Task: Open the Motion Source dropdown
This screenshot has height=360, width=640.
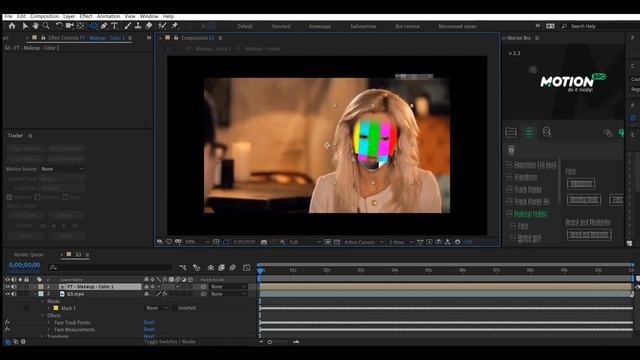Action: pyautogui.click(x=62, y=169)
